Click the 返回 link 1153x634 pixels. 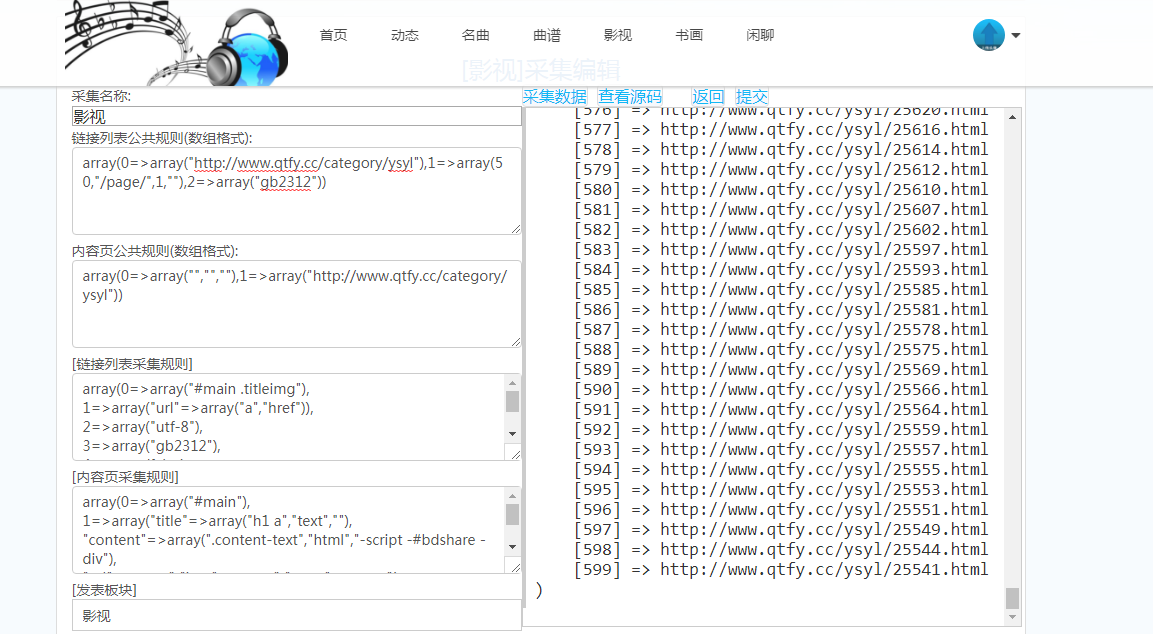707,96
